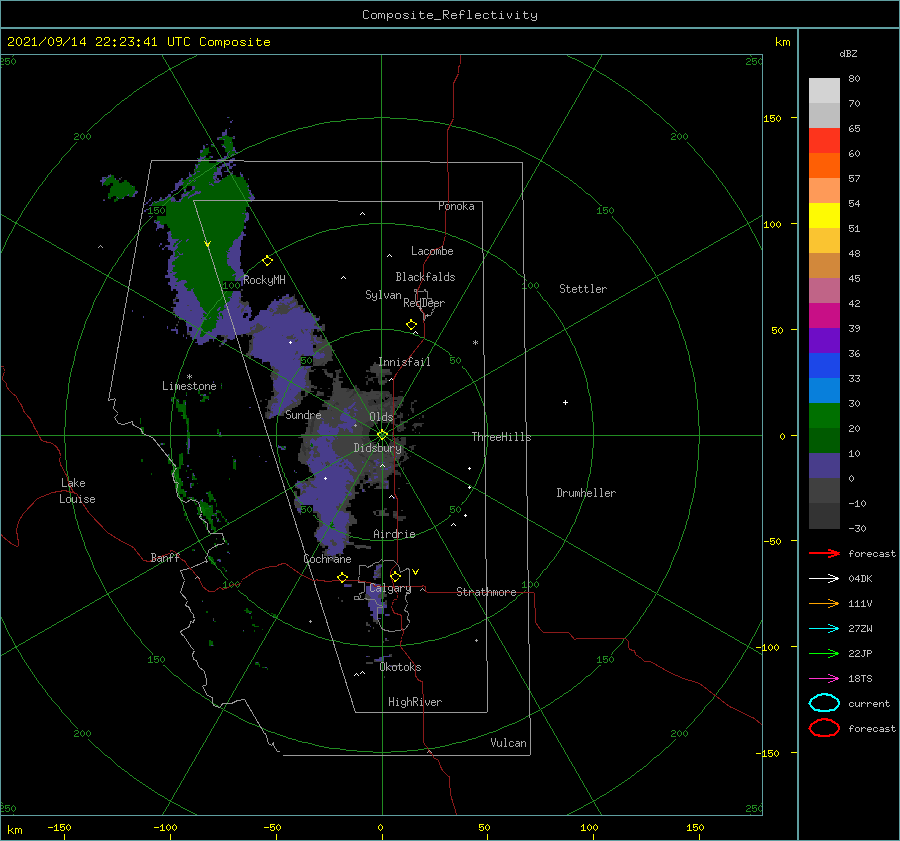The width and height of the screenshot is (900, 841).
Task: Pick the light gray 70-80 dBZ swatch
Action: pyautogui.click(x=824, y=90)
